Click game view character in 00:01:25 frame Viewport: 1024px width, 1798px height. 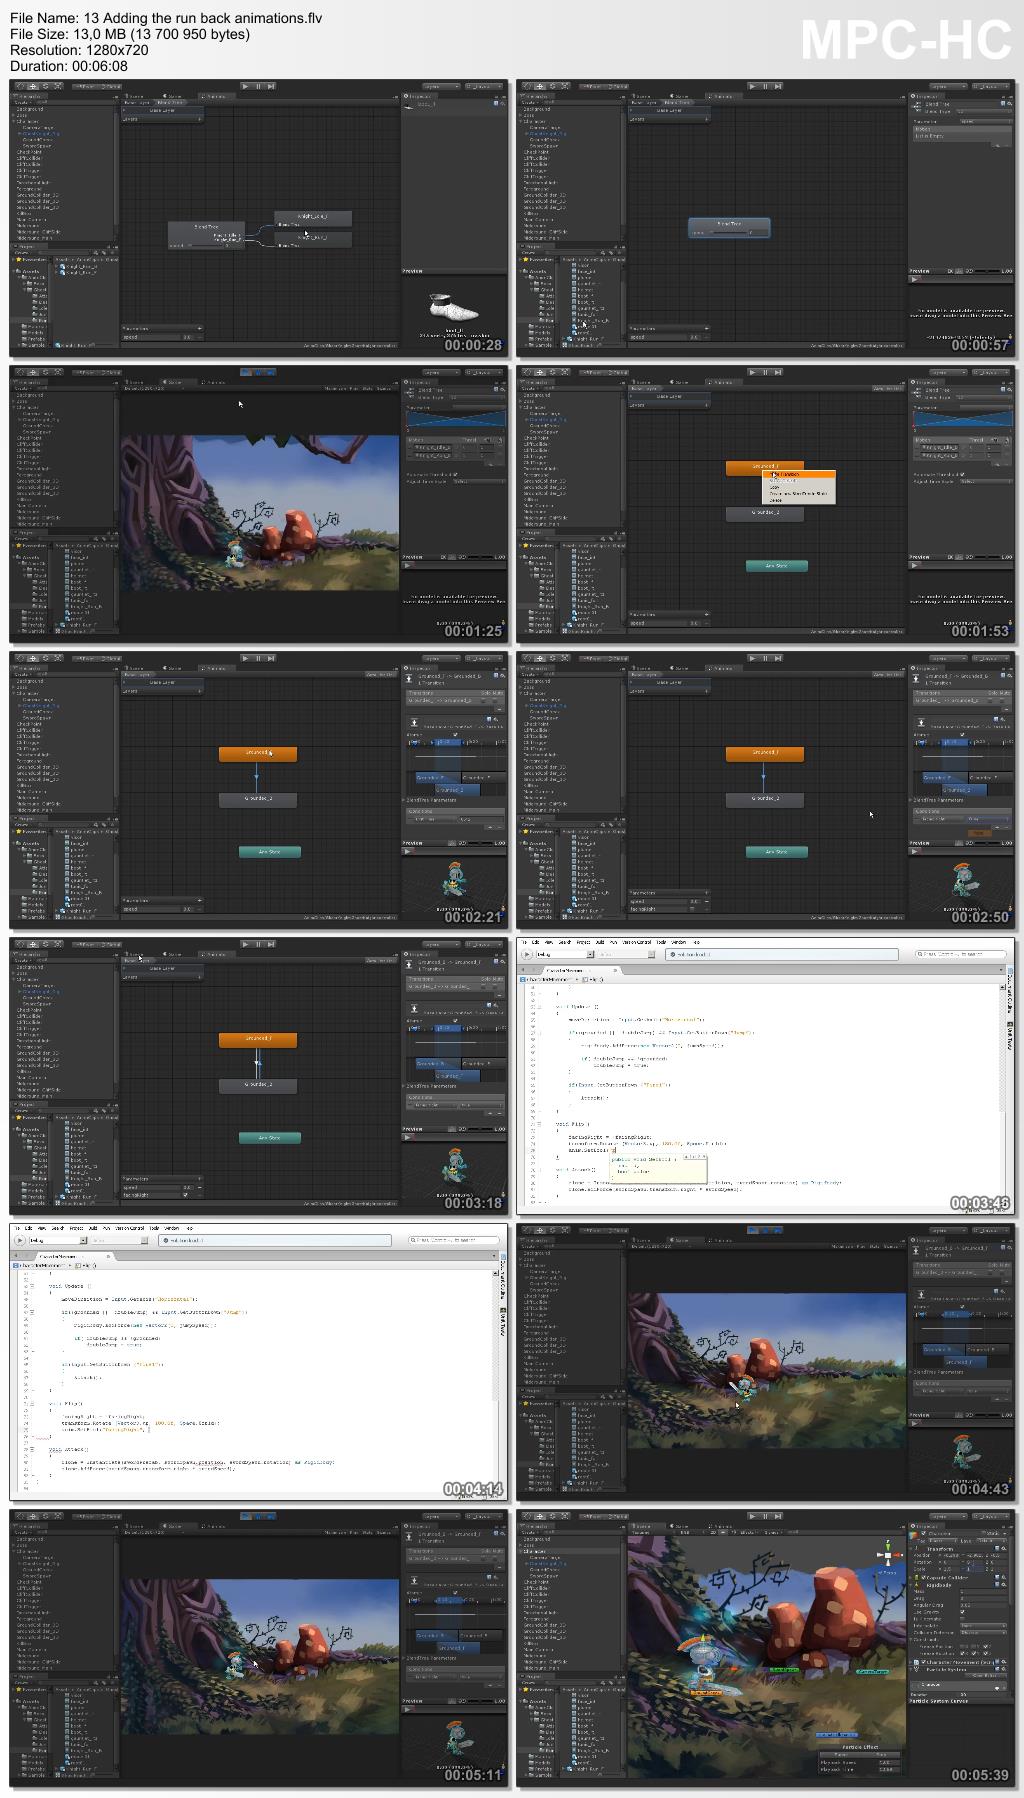click(232, 555)
